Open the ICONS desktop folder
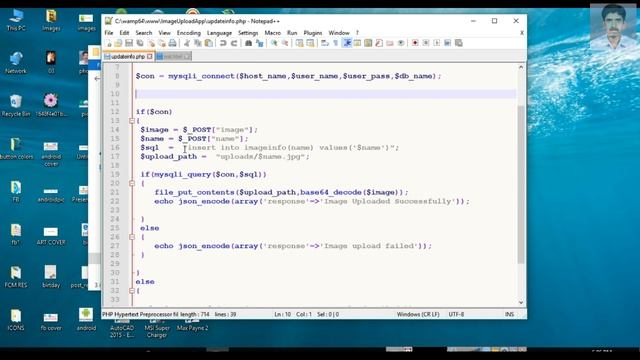 click(16, 320)
